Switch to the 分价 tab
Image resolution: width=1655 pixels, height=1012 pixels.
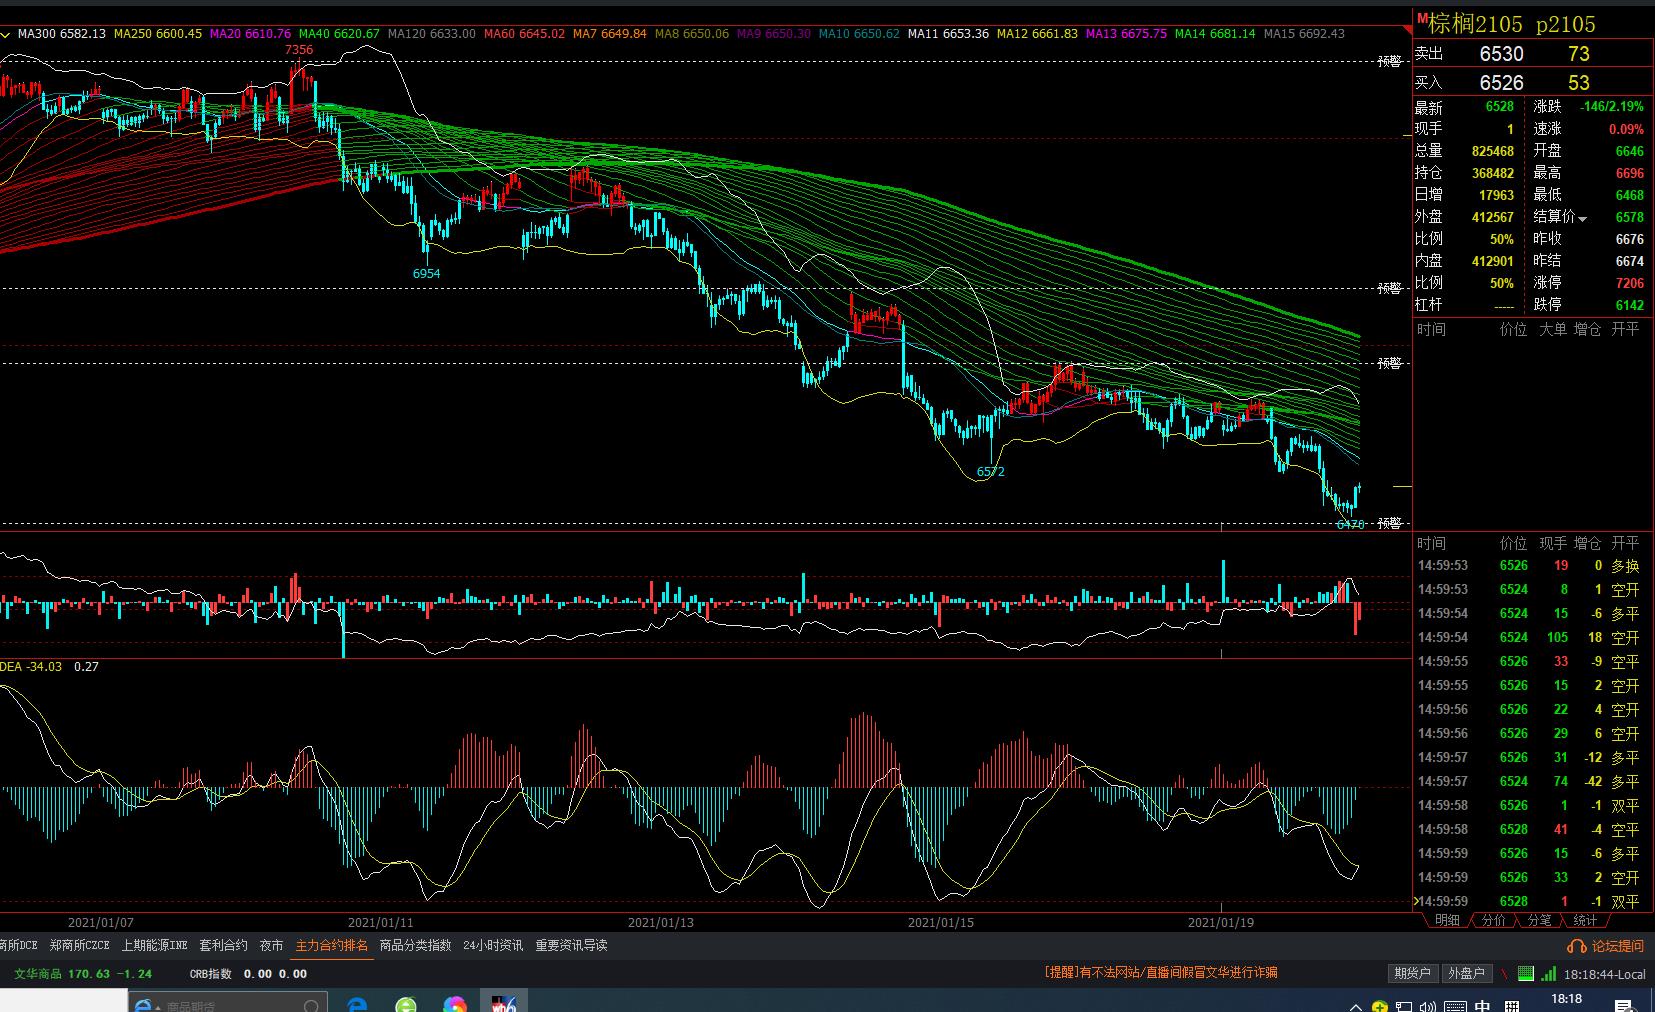[x=1493, y=920]
